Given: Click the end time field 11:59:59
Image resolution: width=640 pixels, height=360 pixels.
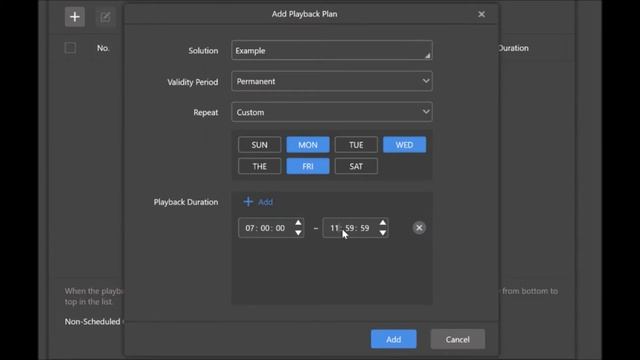Looking at the screenshot, I should coord(355,228).
